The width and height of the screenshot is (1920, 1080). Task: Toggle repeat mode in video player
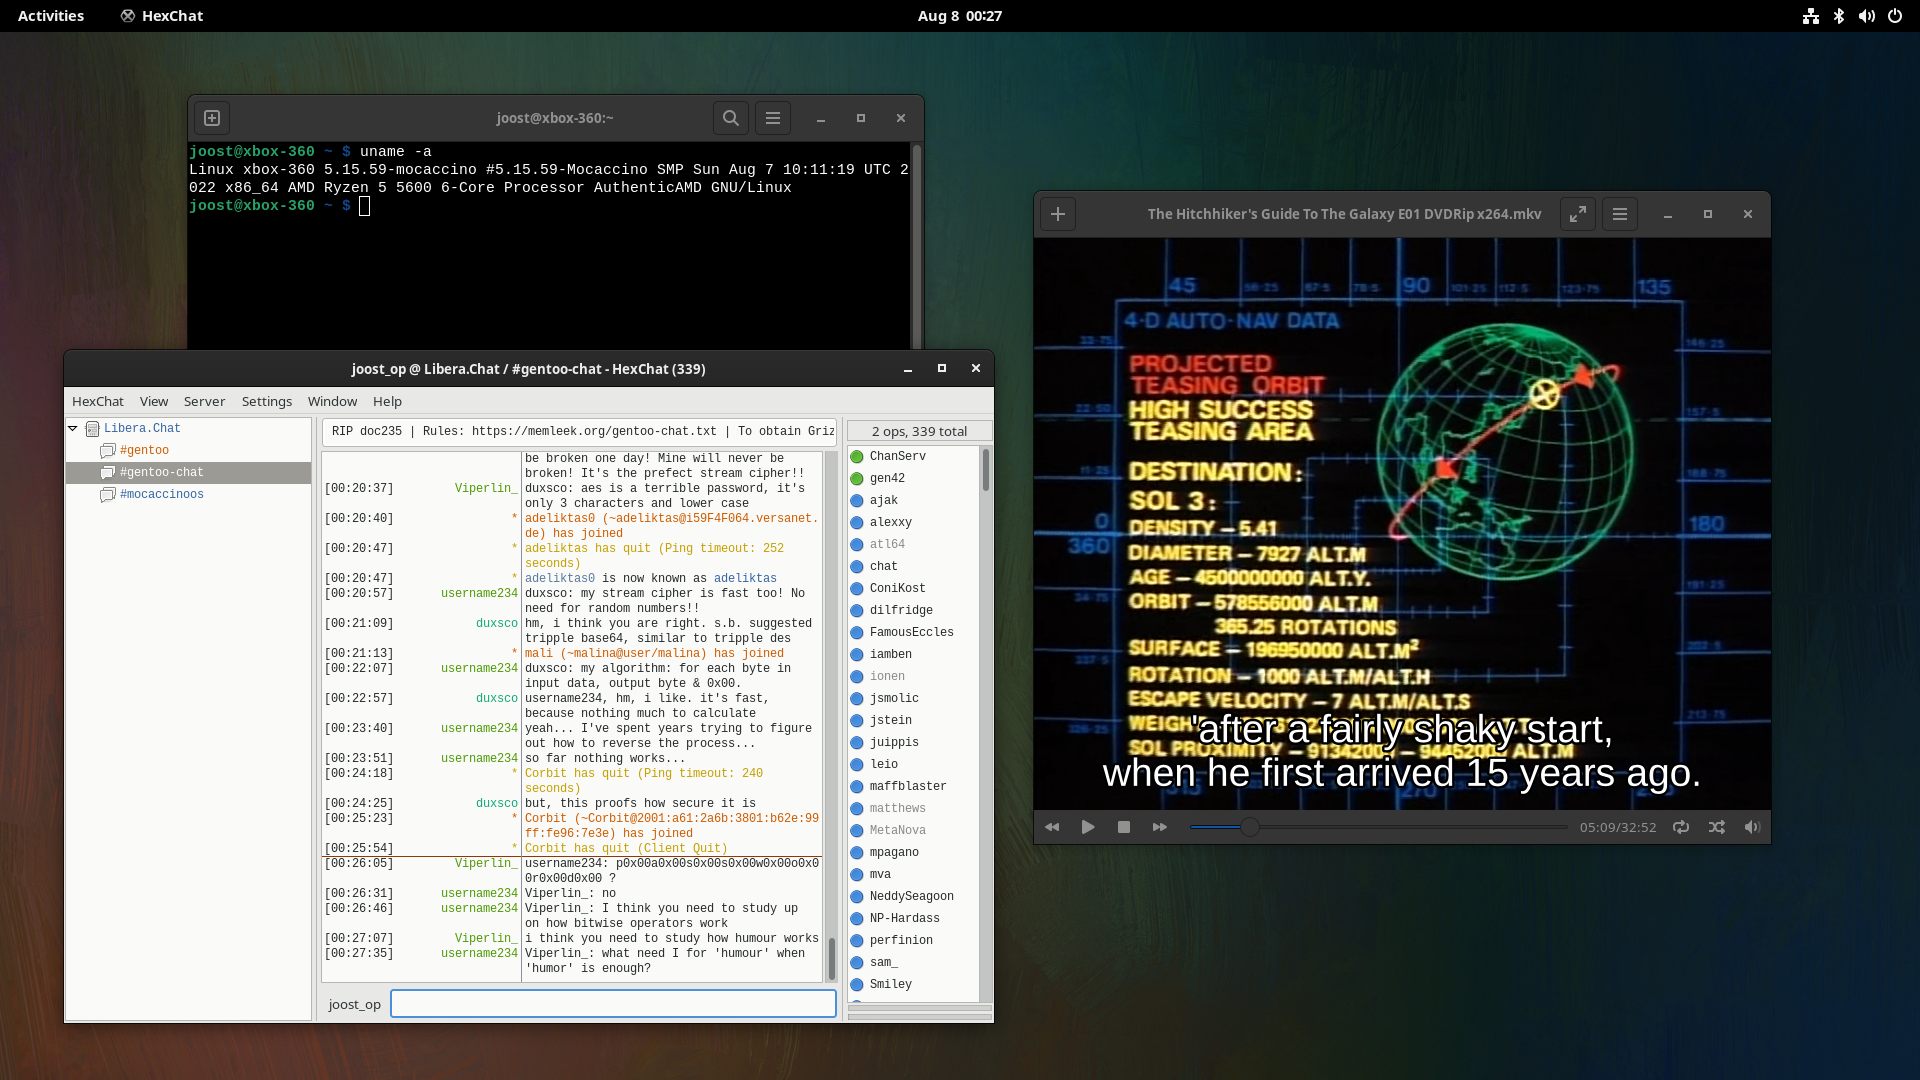click(x=1681, y=827)
